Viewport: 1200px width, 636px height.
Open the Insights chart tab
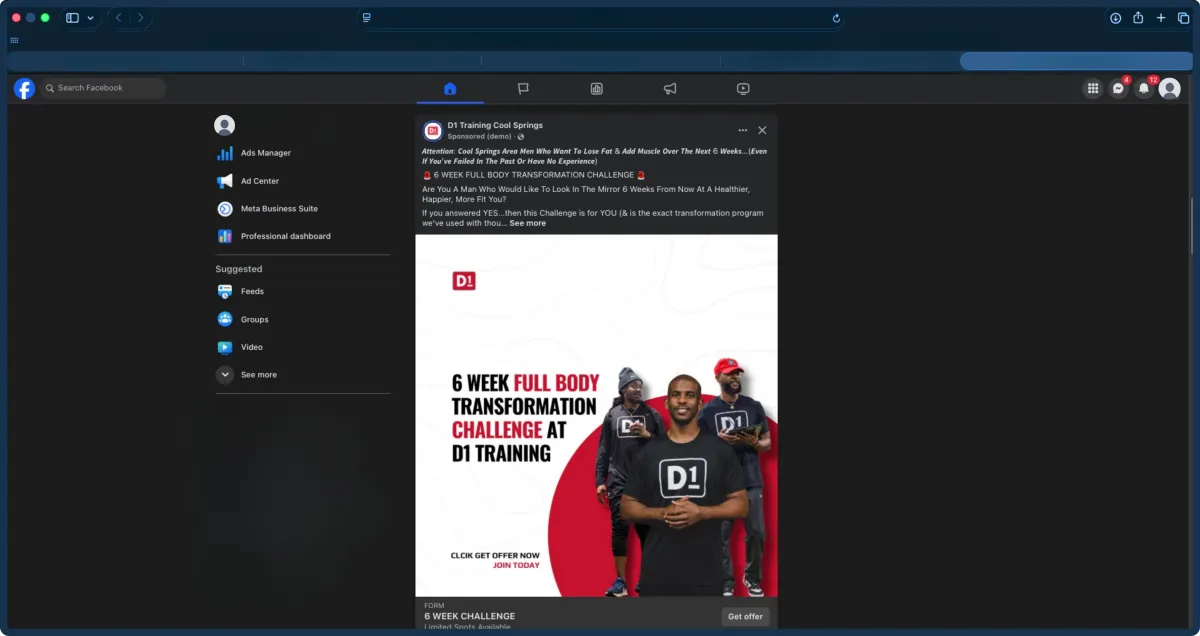[597, 88]
